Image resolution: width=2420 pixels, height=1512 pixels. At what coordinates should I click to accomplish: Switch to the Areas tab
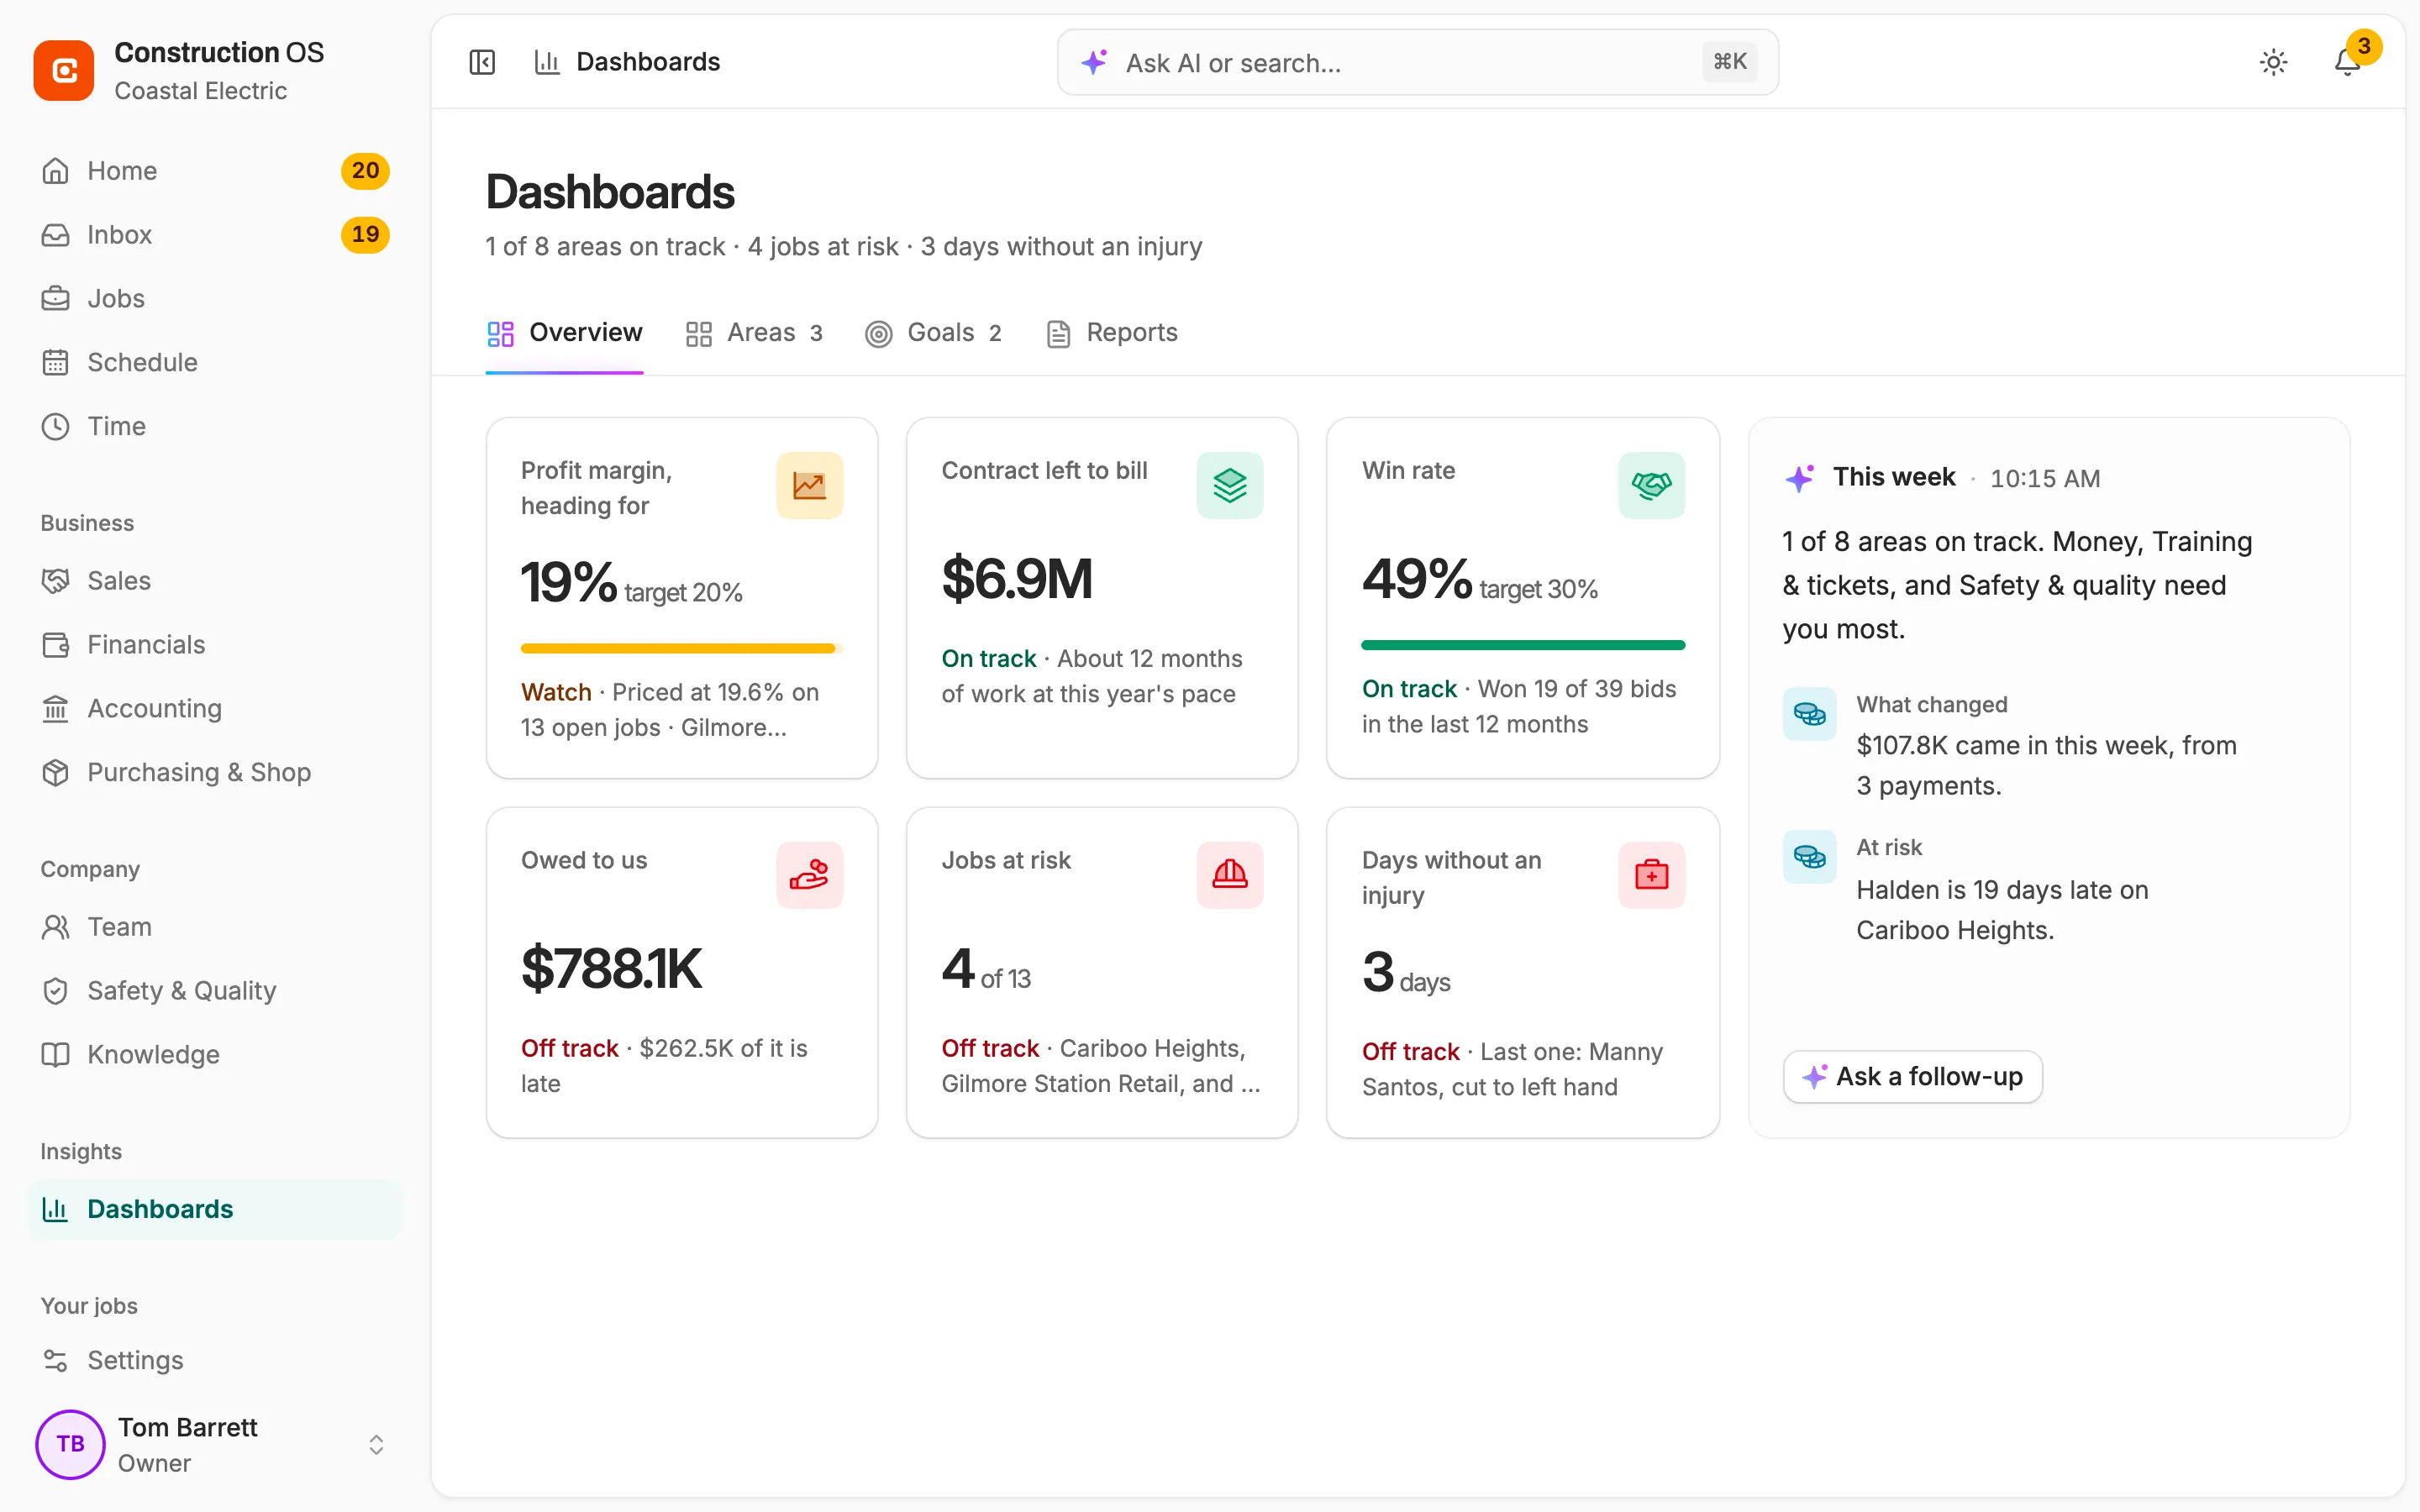pyautogui.click(x=754, y=333)
